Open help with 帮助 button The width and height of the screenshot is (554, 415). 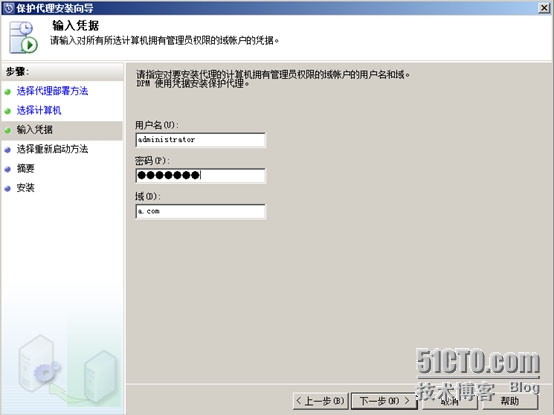(509, 401)
